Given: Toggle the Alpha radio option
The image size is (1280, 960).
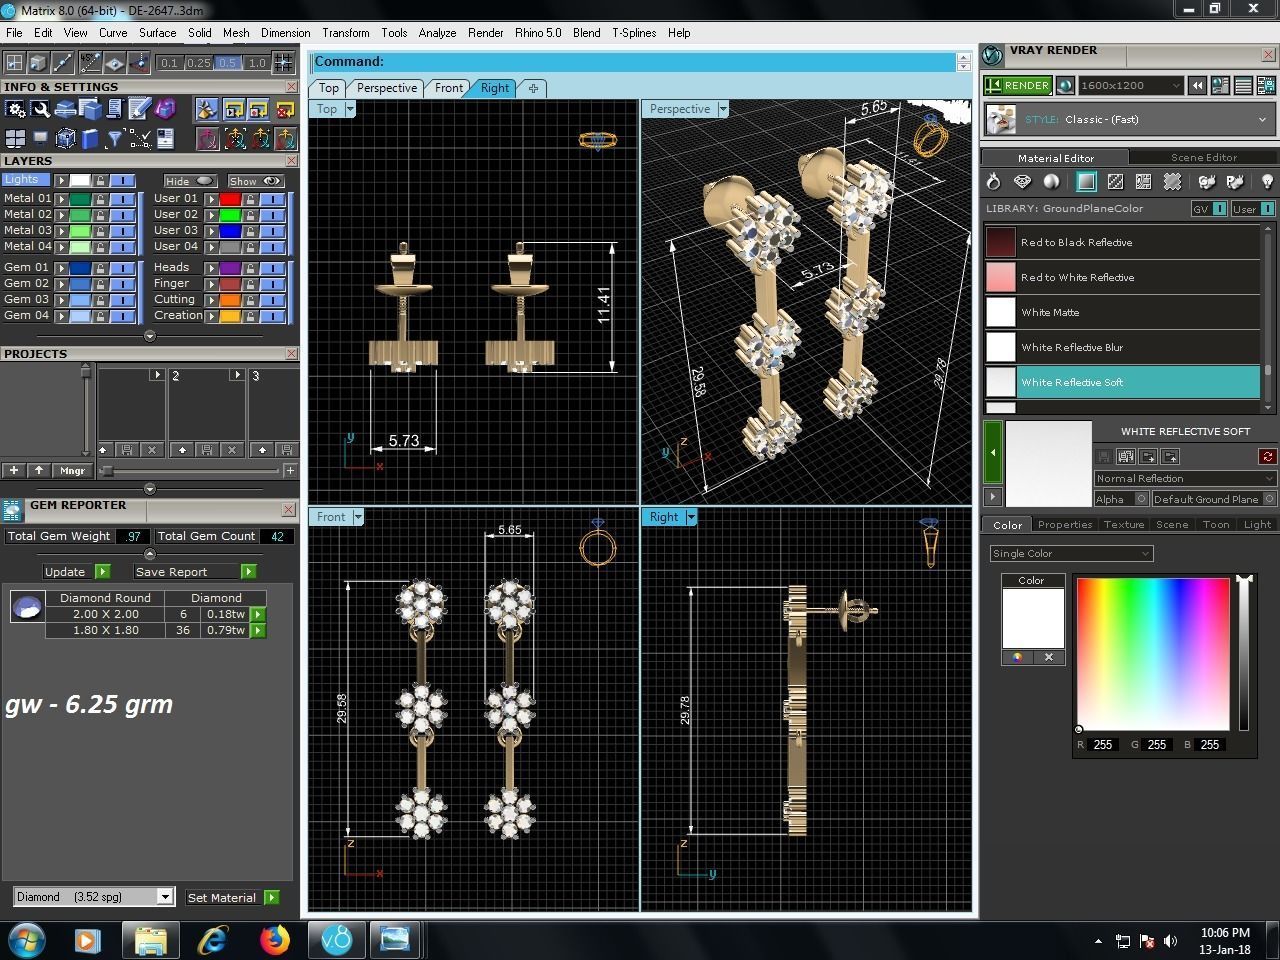Looking at the screenshot, I should pyautogui.click(x=1141, y=499).
